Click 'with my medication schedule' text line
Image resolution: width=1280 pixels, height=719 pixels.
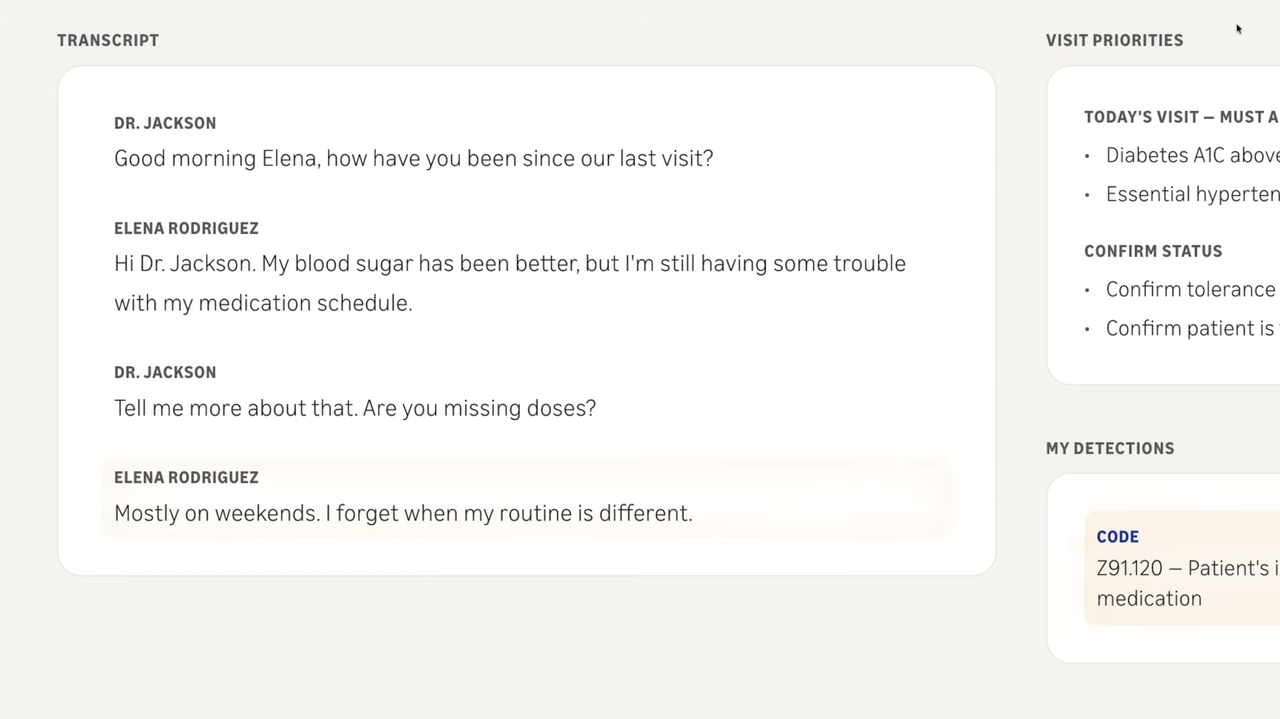(x=263, y=303)
